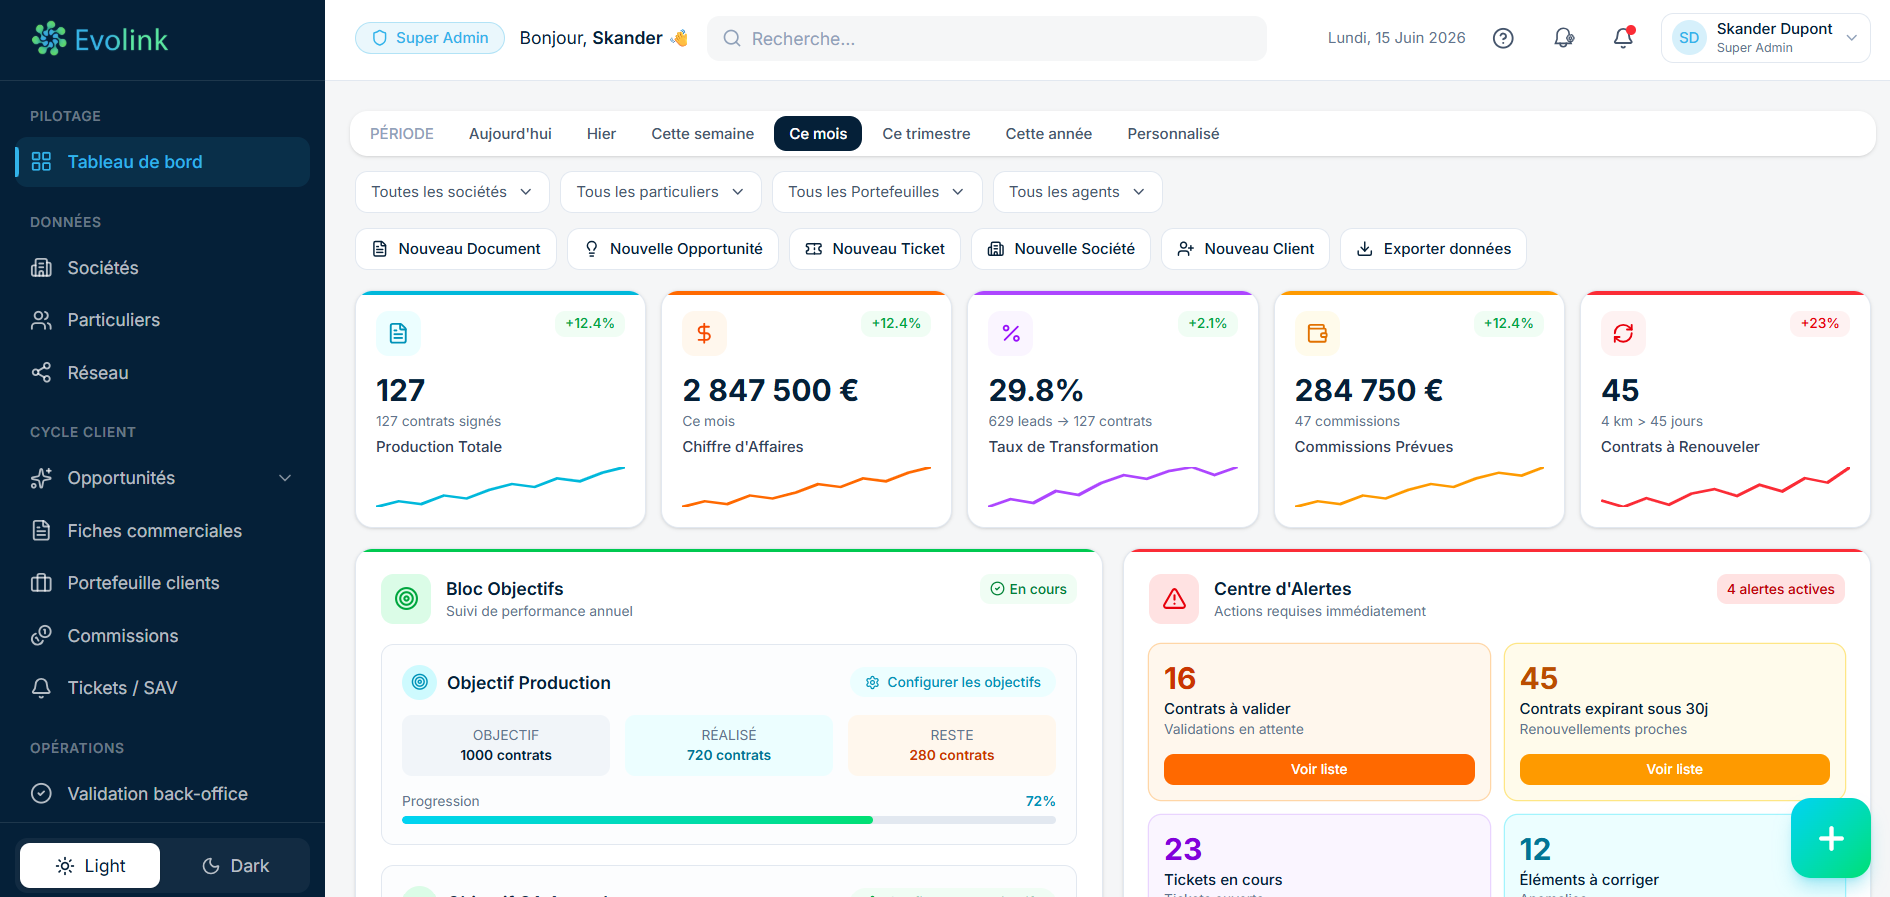Click the Tableau de bord grid icon

[41, 161]
